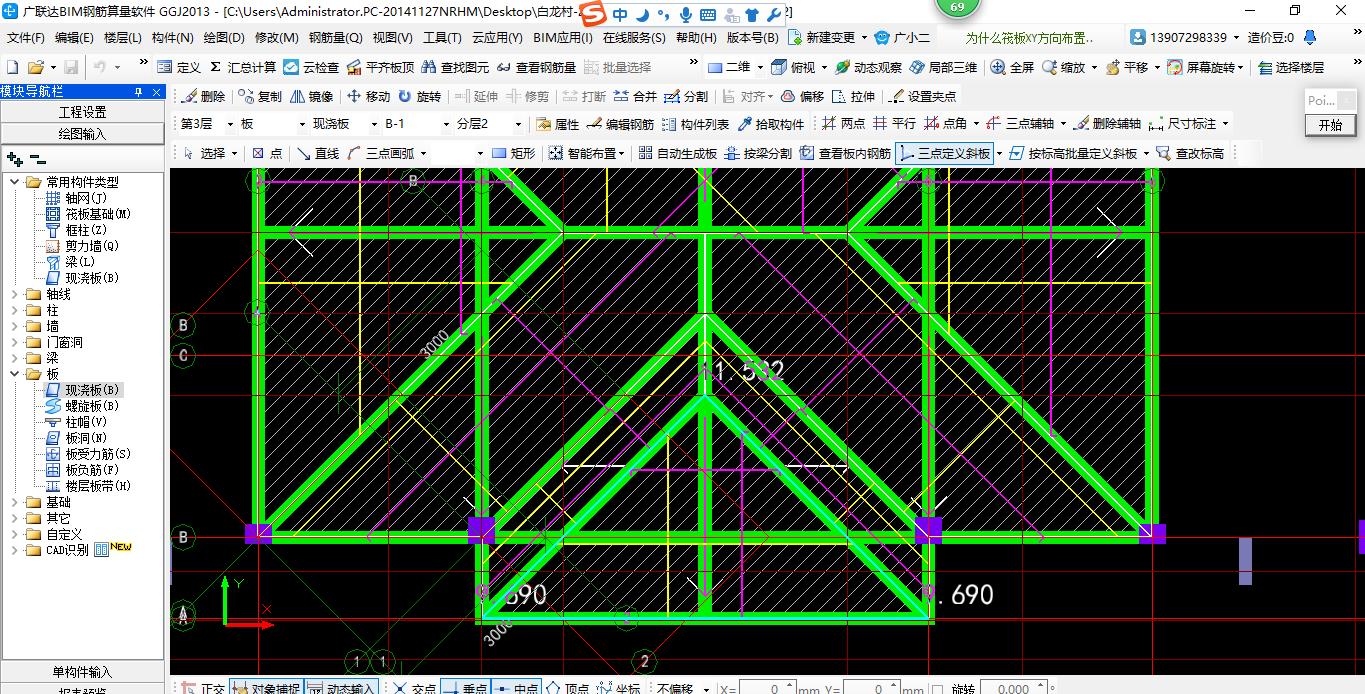Expand the 轴线 tree node
This screenshot has width=1365, height=694.
pos(15,294)
